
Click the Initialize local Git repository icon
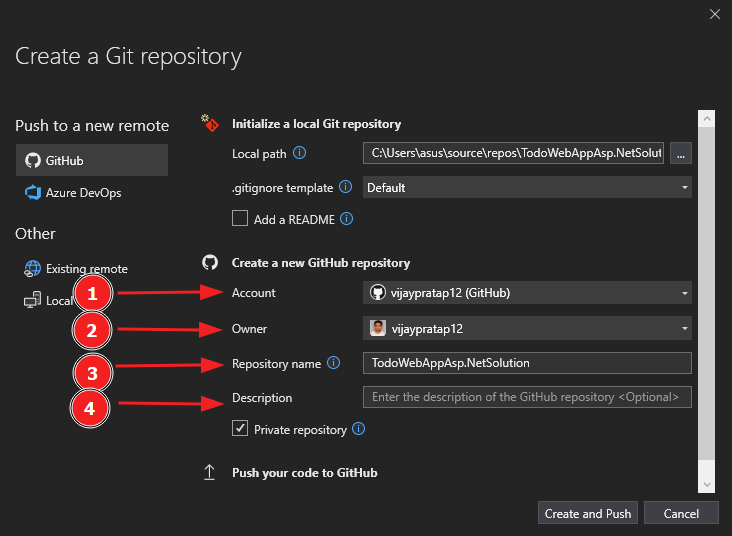pyautogui.click(x=210, y=123)
